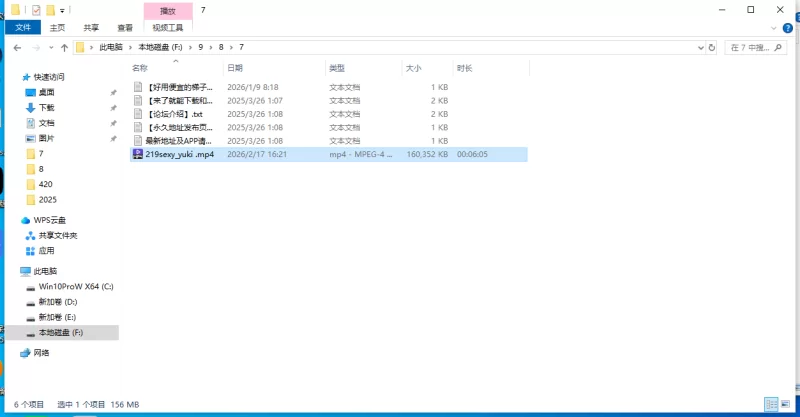The image size is (800, 417).
Task: Open Explorer help with the question mark icon
Action: (x=788, y=28)
